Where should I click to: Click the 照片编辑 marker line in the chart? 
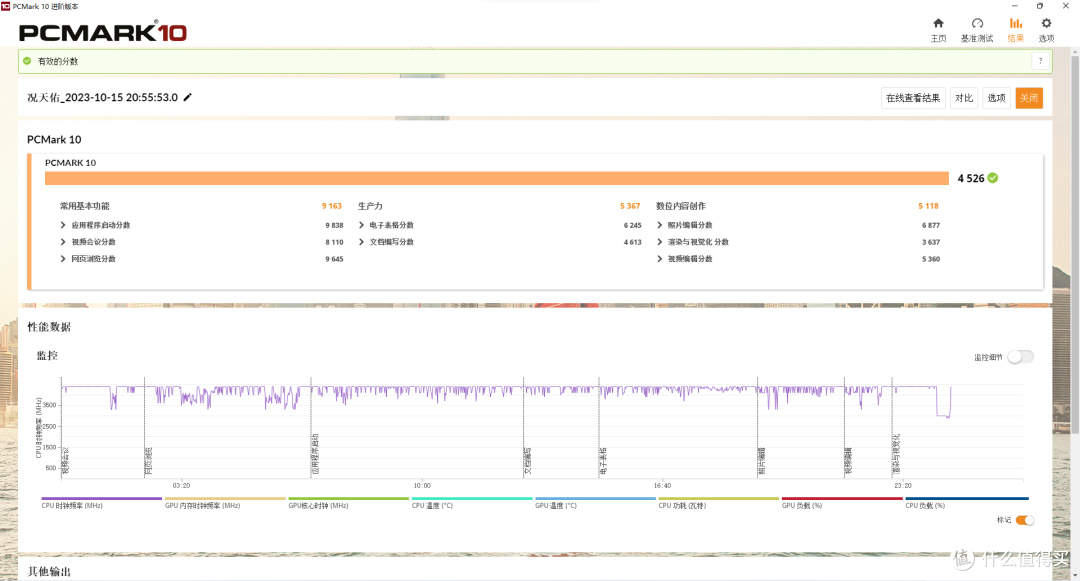(x=758, y=427)
